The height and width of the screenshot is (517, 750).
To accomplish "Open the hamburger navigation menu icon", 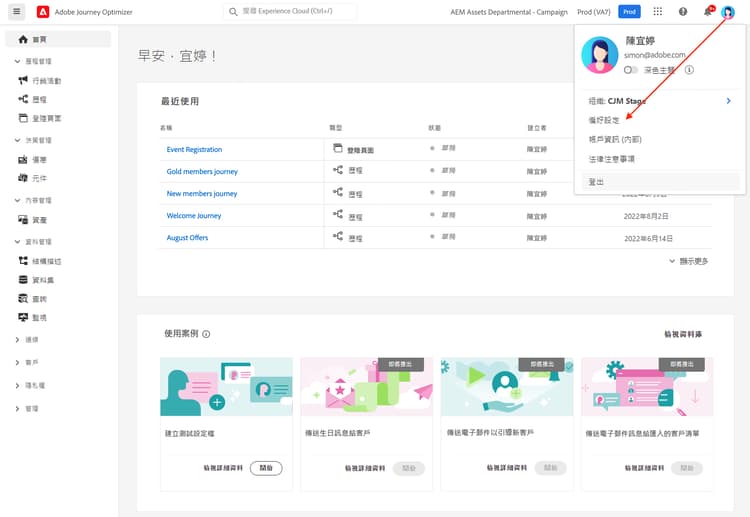I will (17, 11).
